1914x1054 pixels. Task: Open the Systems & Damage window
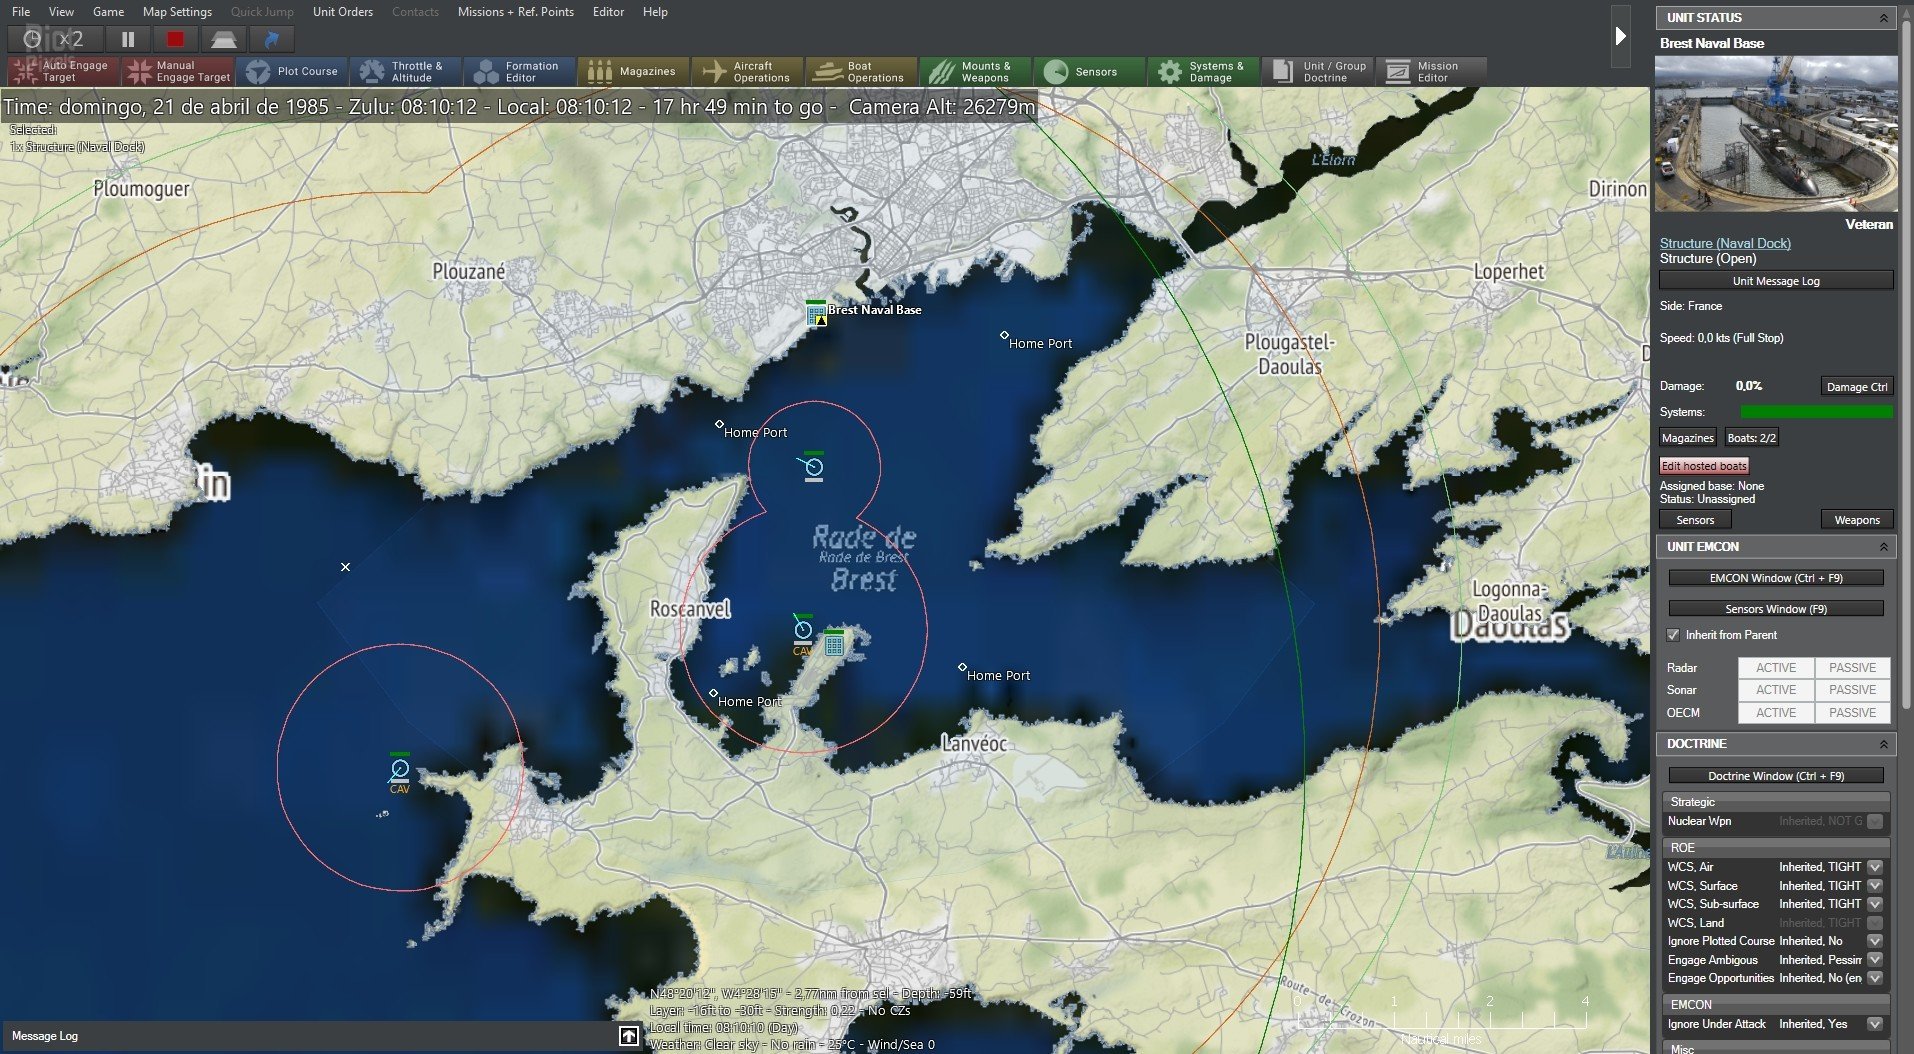pos(1204,71)
